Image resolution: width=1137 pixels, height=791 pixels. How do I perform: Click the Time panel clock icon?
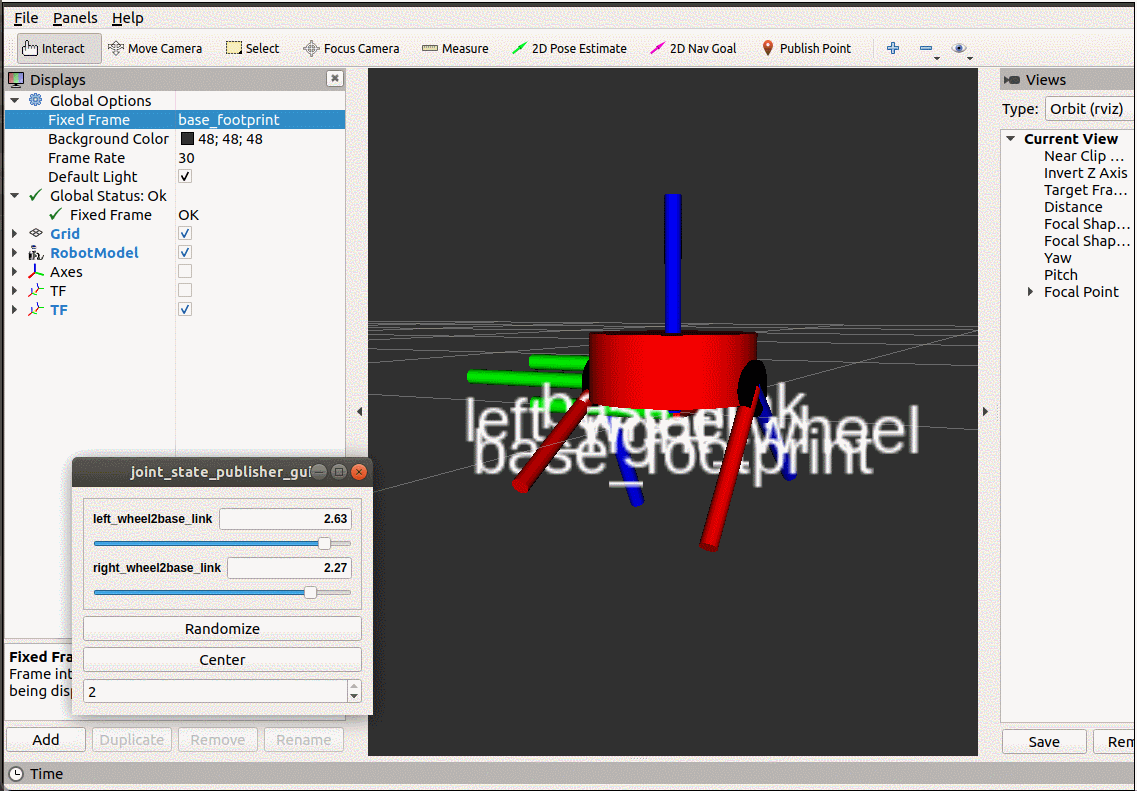tap(15, 774)
